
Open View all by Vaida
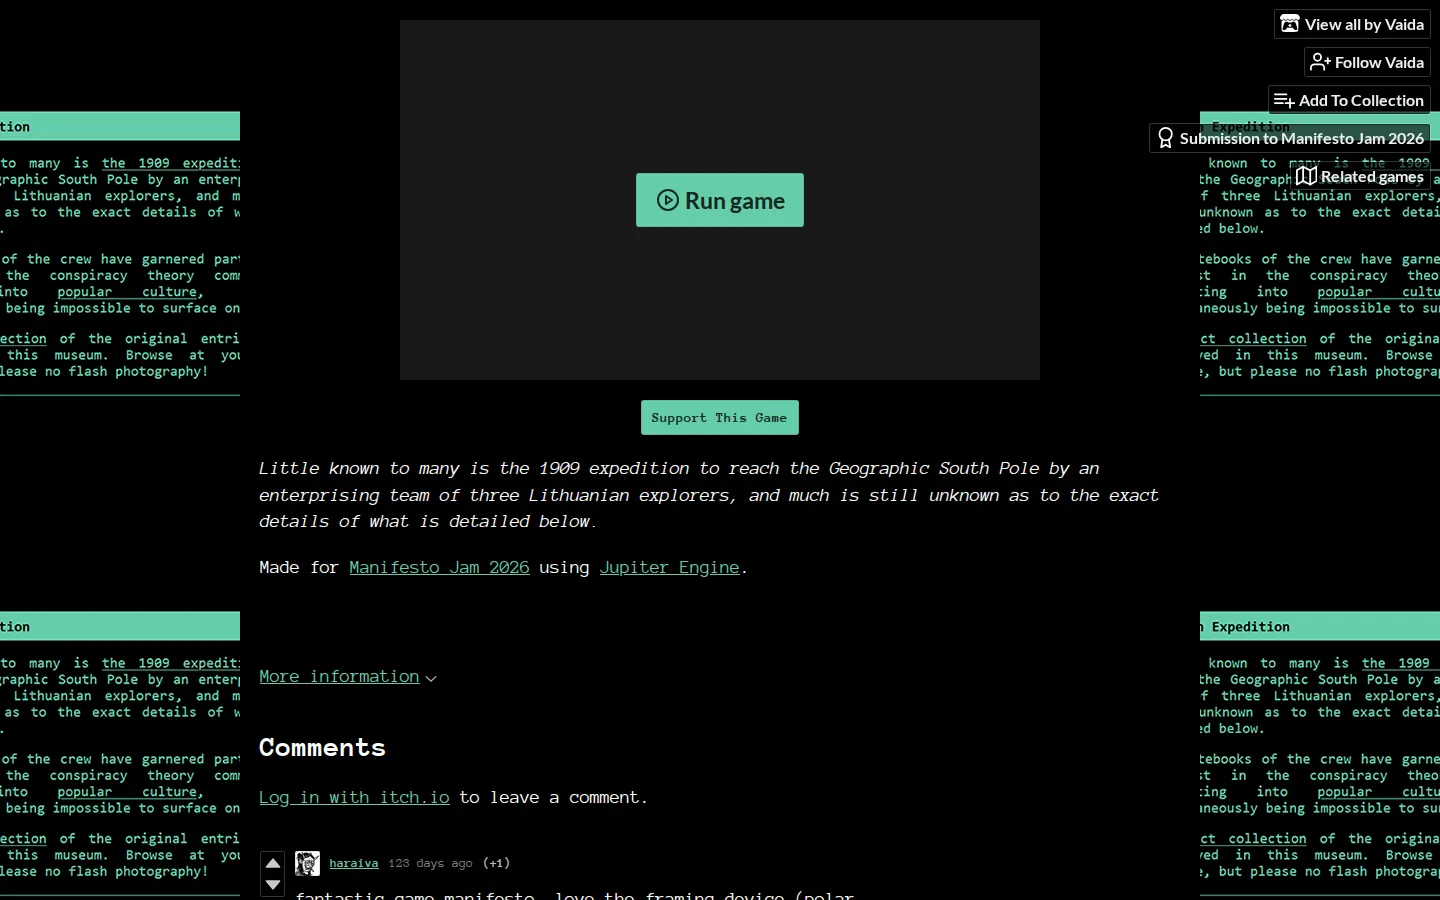pyautogui.click(x=1352, y=24)
